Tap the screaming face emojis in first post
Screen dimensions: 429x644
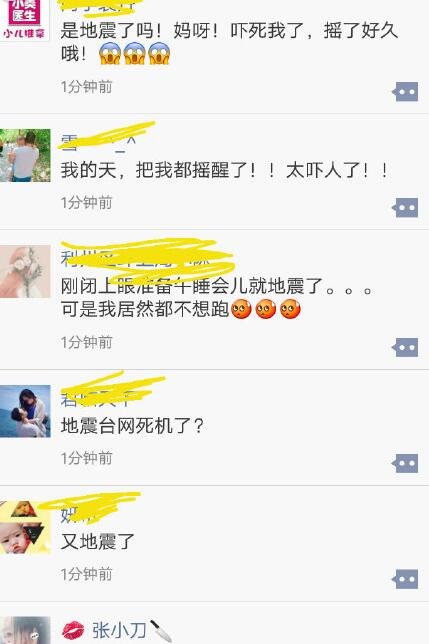(x=135, y=53)
